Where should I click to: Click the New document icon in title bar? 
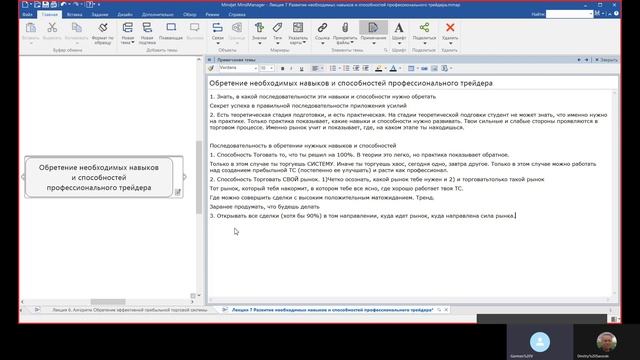[x=26, y=4]
